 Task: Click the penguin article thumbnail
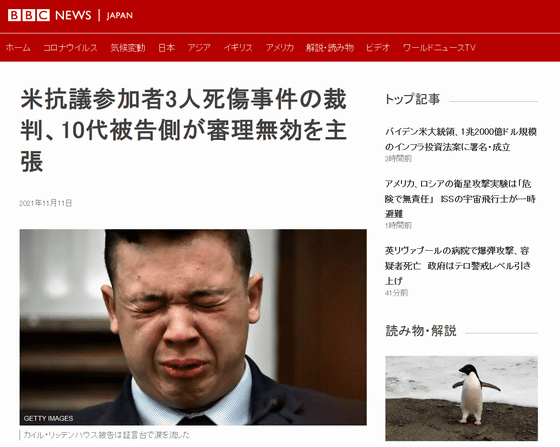point(461,398)
